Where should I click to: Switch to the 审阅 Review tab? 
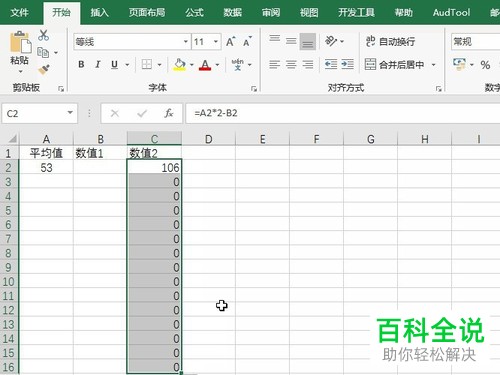(271, 13)
